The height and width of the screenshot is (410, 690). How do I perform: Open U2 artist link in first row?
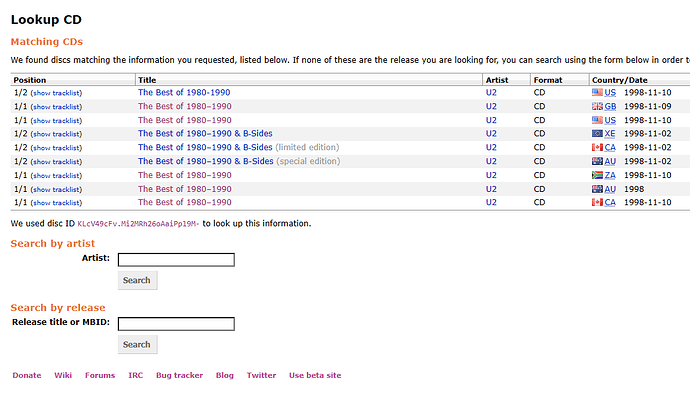pyautogui.click(x=491, y=92)
